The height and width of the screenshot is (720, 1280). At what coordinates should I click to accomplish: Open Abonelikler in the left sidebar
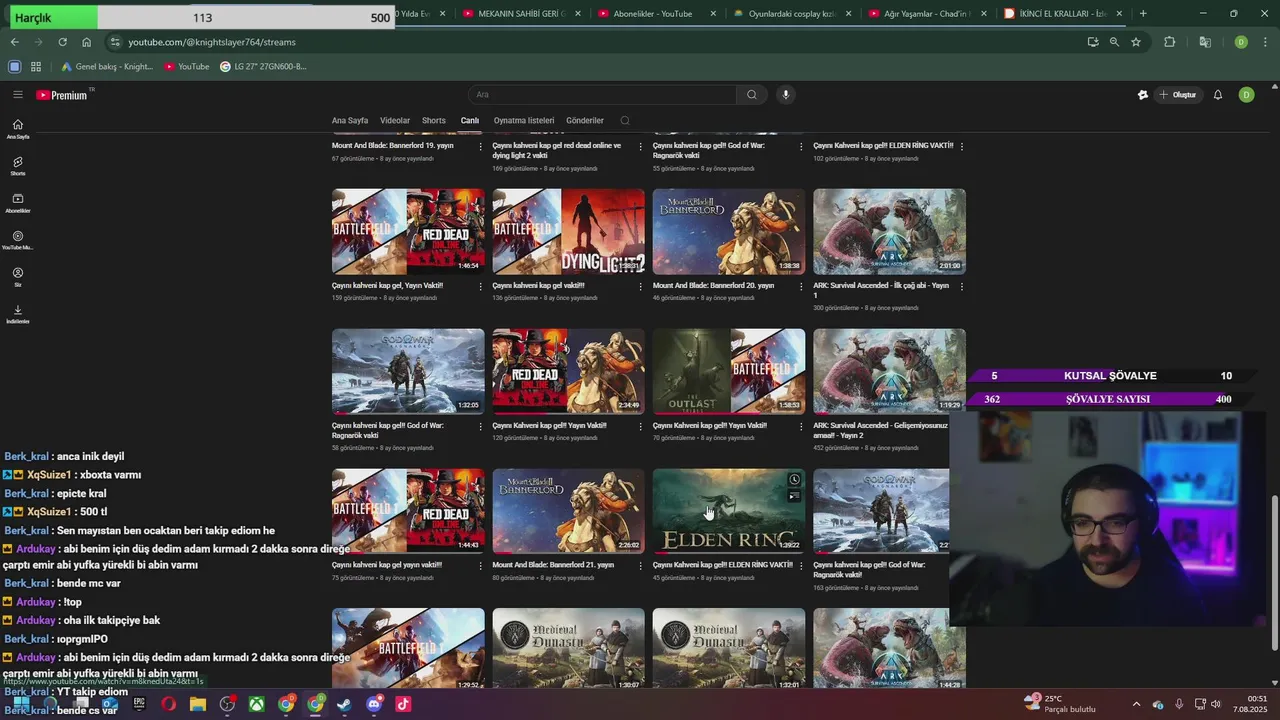point(17,203)
